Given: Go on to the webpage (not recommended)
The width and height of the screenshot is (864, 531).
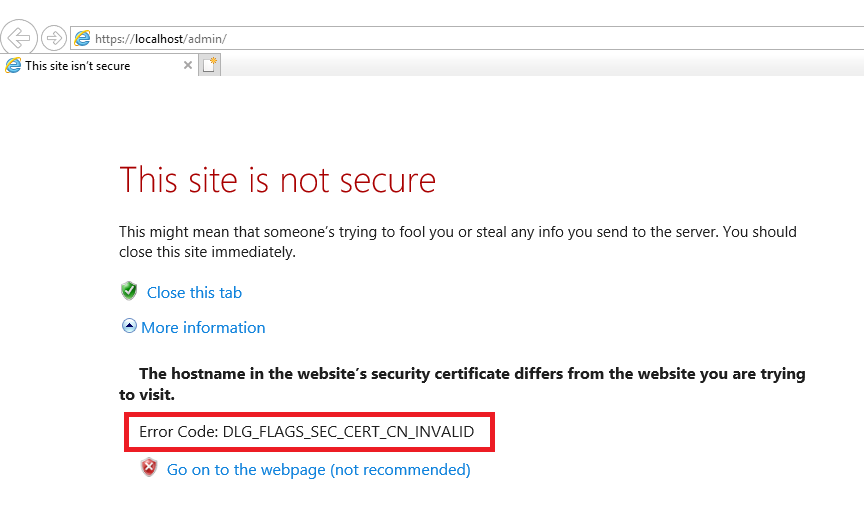Looking at the screenshot, I should click(318, 469).
